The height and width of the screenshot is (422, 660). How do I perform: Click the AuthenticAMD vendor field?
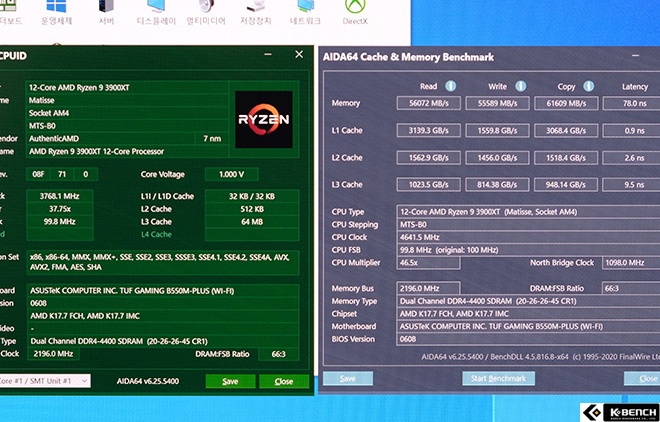pos(111,138)
